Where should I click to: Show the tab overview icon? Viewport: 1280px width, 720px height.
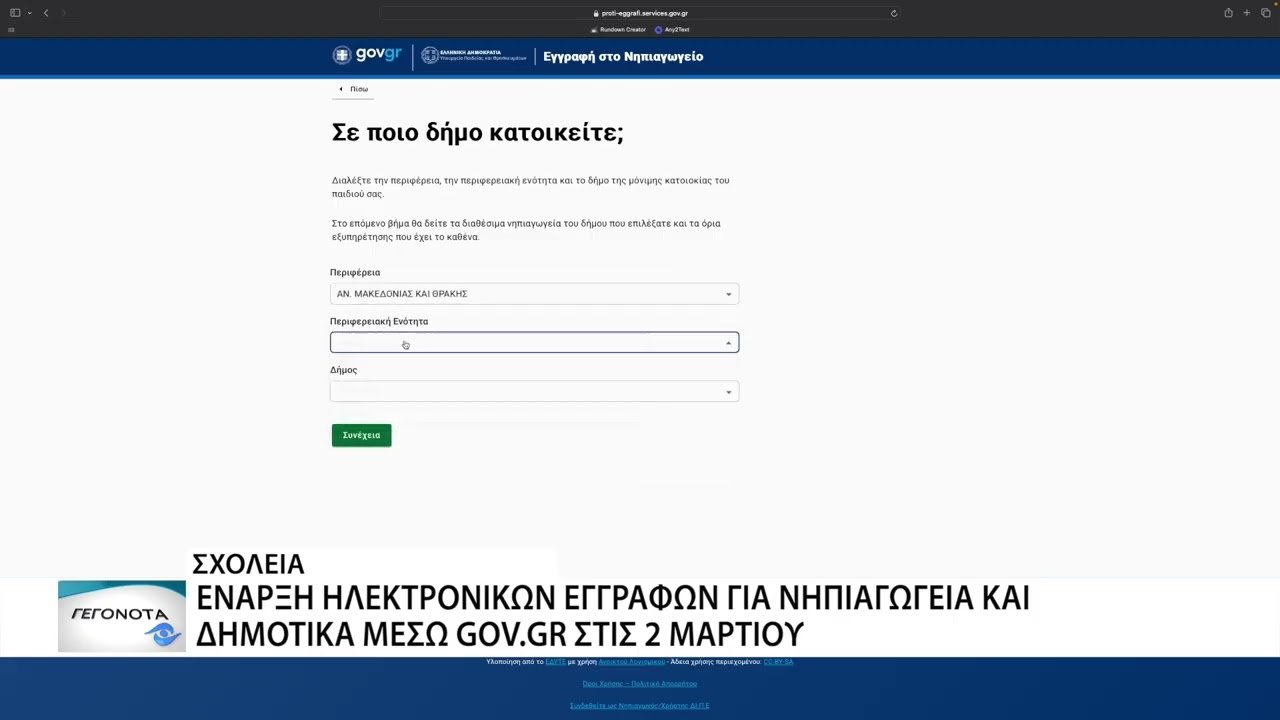click(1265, 13)
